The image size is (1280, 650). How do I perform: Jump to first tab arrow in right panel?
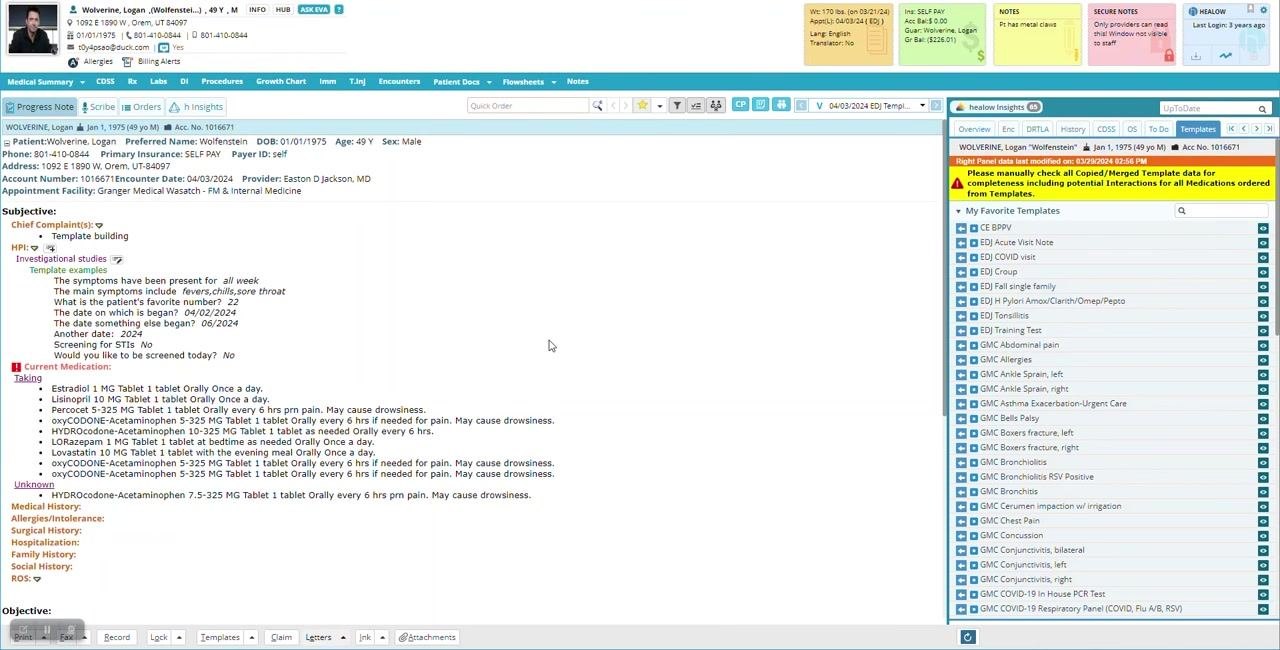(x=1231, y=129)
